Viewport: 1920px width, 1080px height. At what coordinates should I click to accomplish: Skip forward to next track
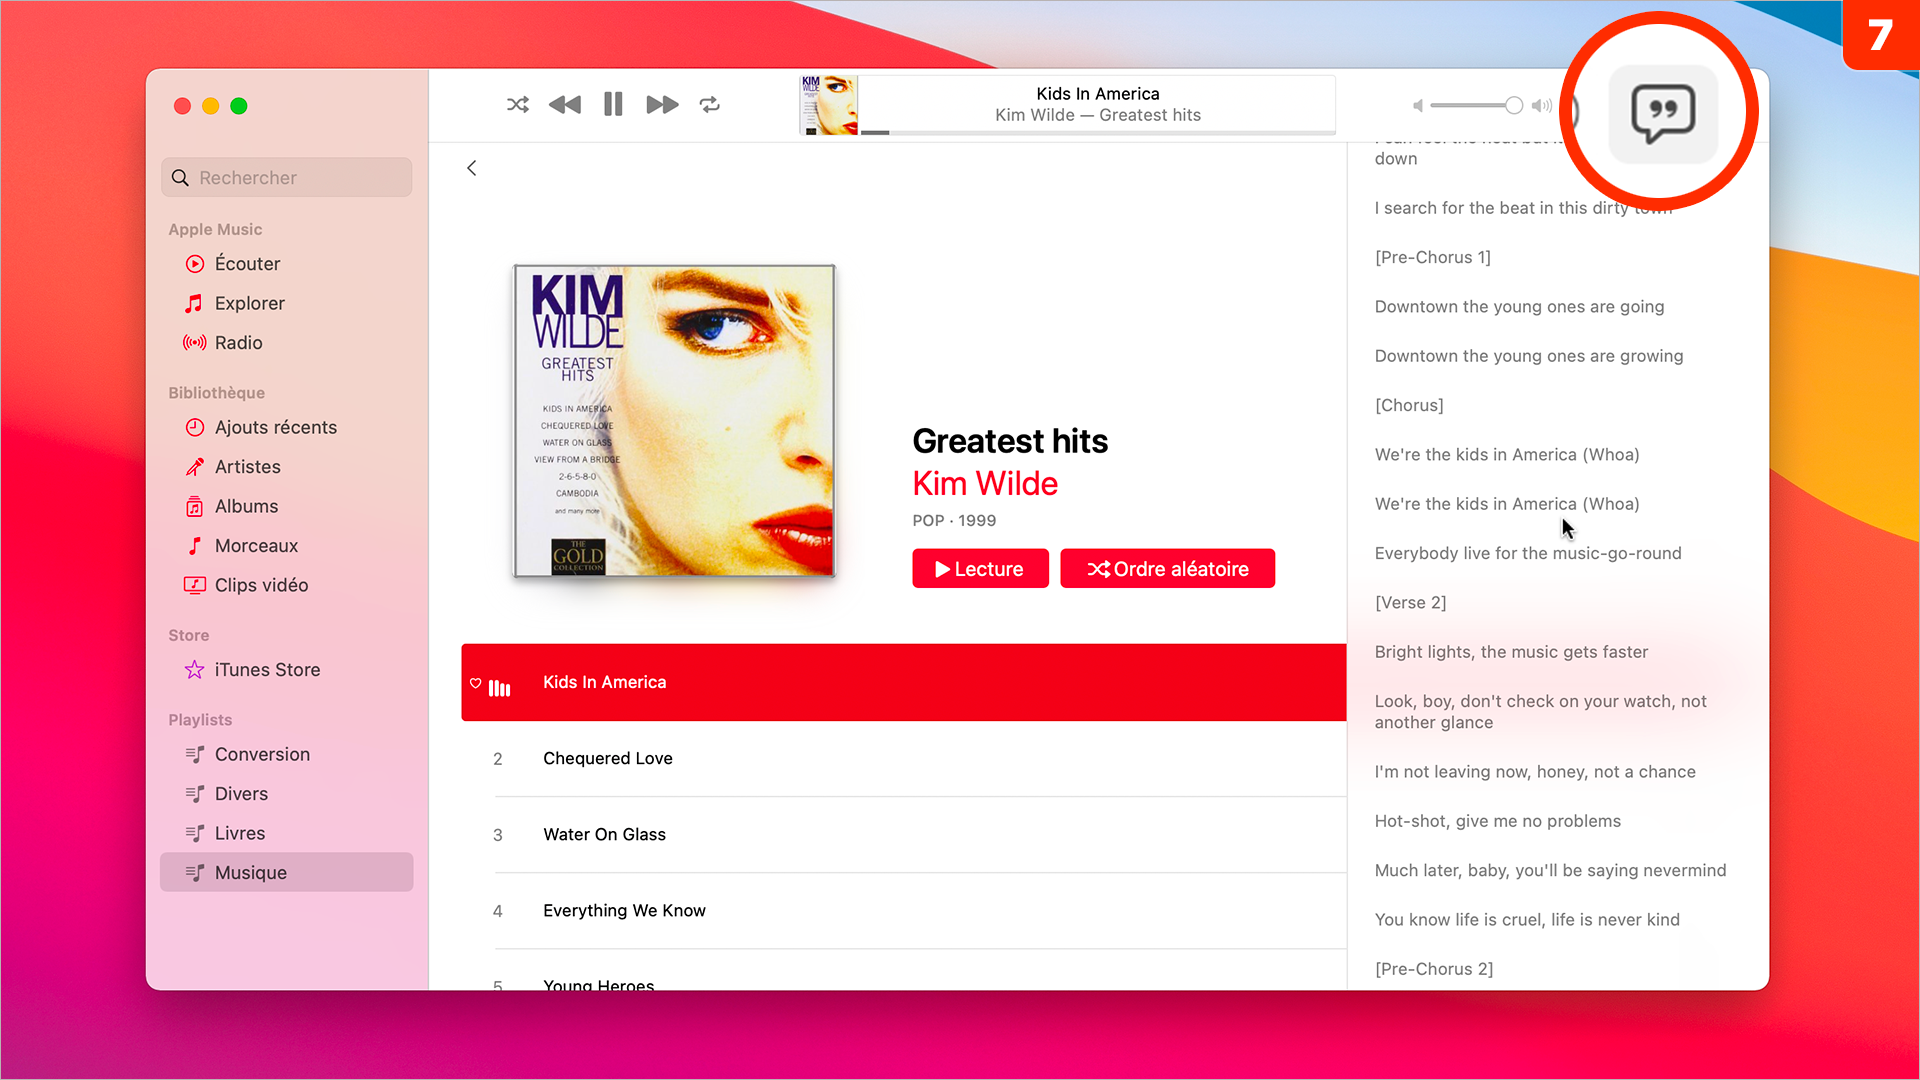click(662, 105)
